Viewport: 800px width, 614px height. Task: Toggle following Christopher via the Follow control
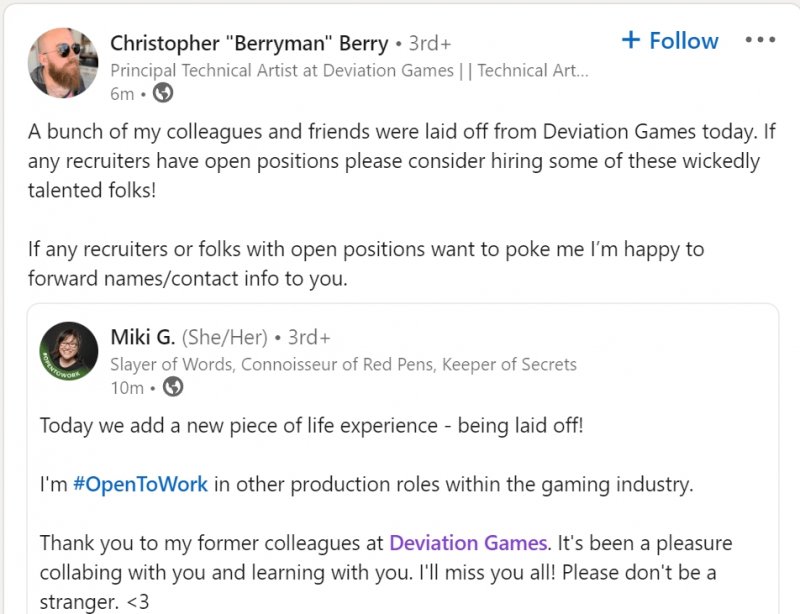(670, 41)
